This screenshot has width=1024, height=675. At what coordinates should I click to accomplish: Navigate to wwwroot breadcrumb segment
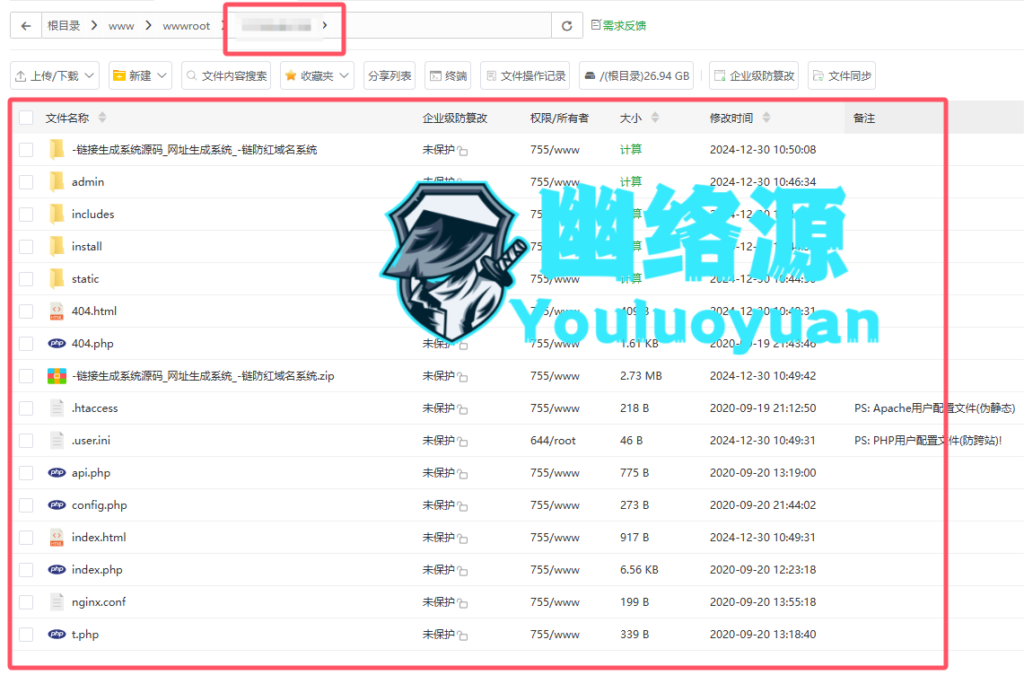(186, 26)
